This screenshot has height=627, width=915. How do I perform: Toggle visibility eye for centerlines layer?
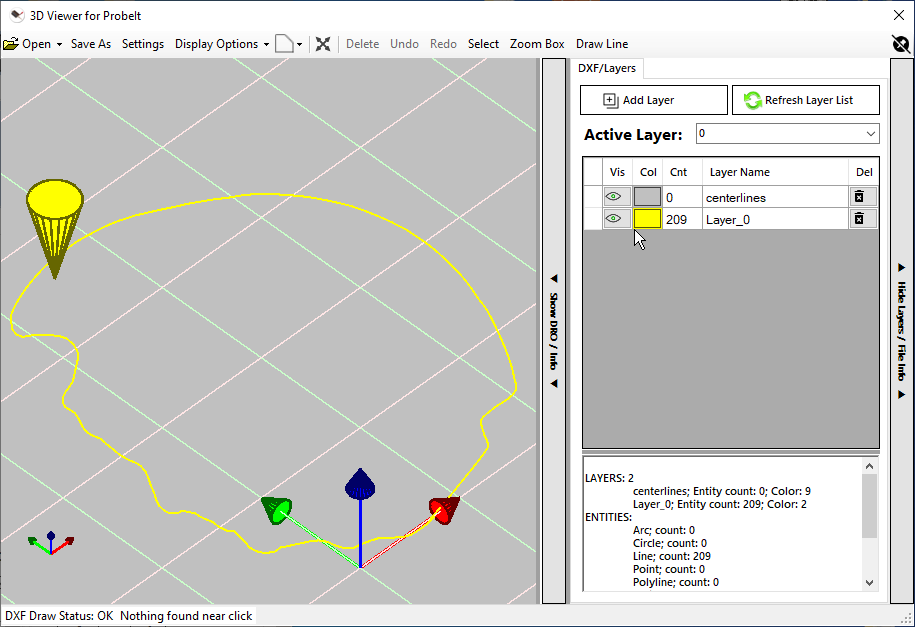(x=613, y=197)
